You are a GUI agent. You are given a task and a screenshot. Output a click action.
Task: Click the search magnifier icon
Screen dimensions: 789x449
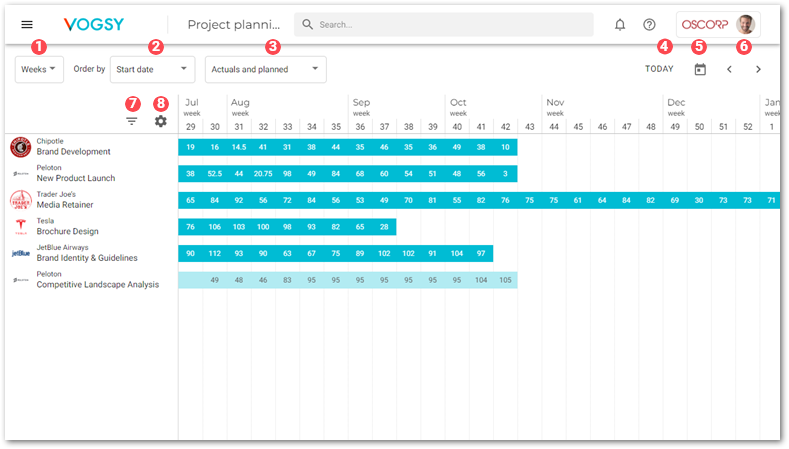tap(307, 24)
